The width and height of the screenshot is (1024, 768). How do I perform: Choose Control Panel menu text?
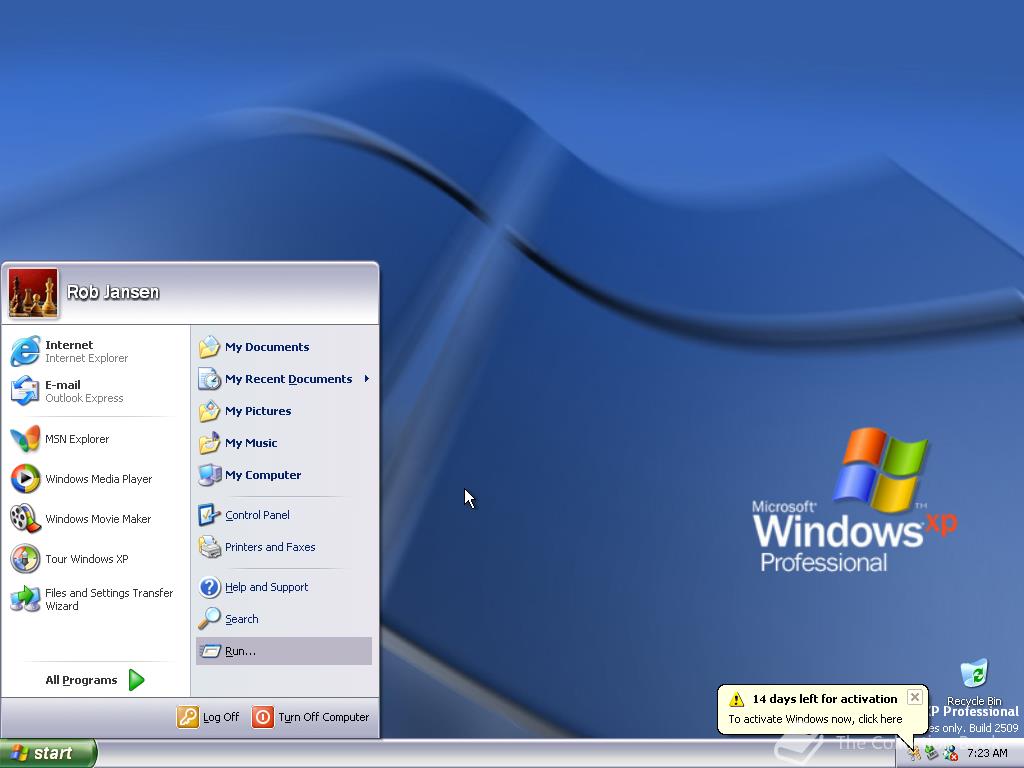[257, 515]
